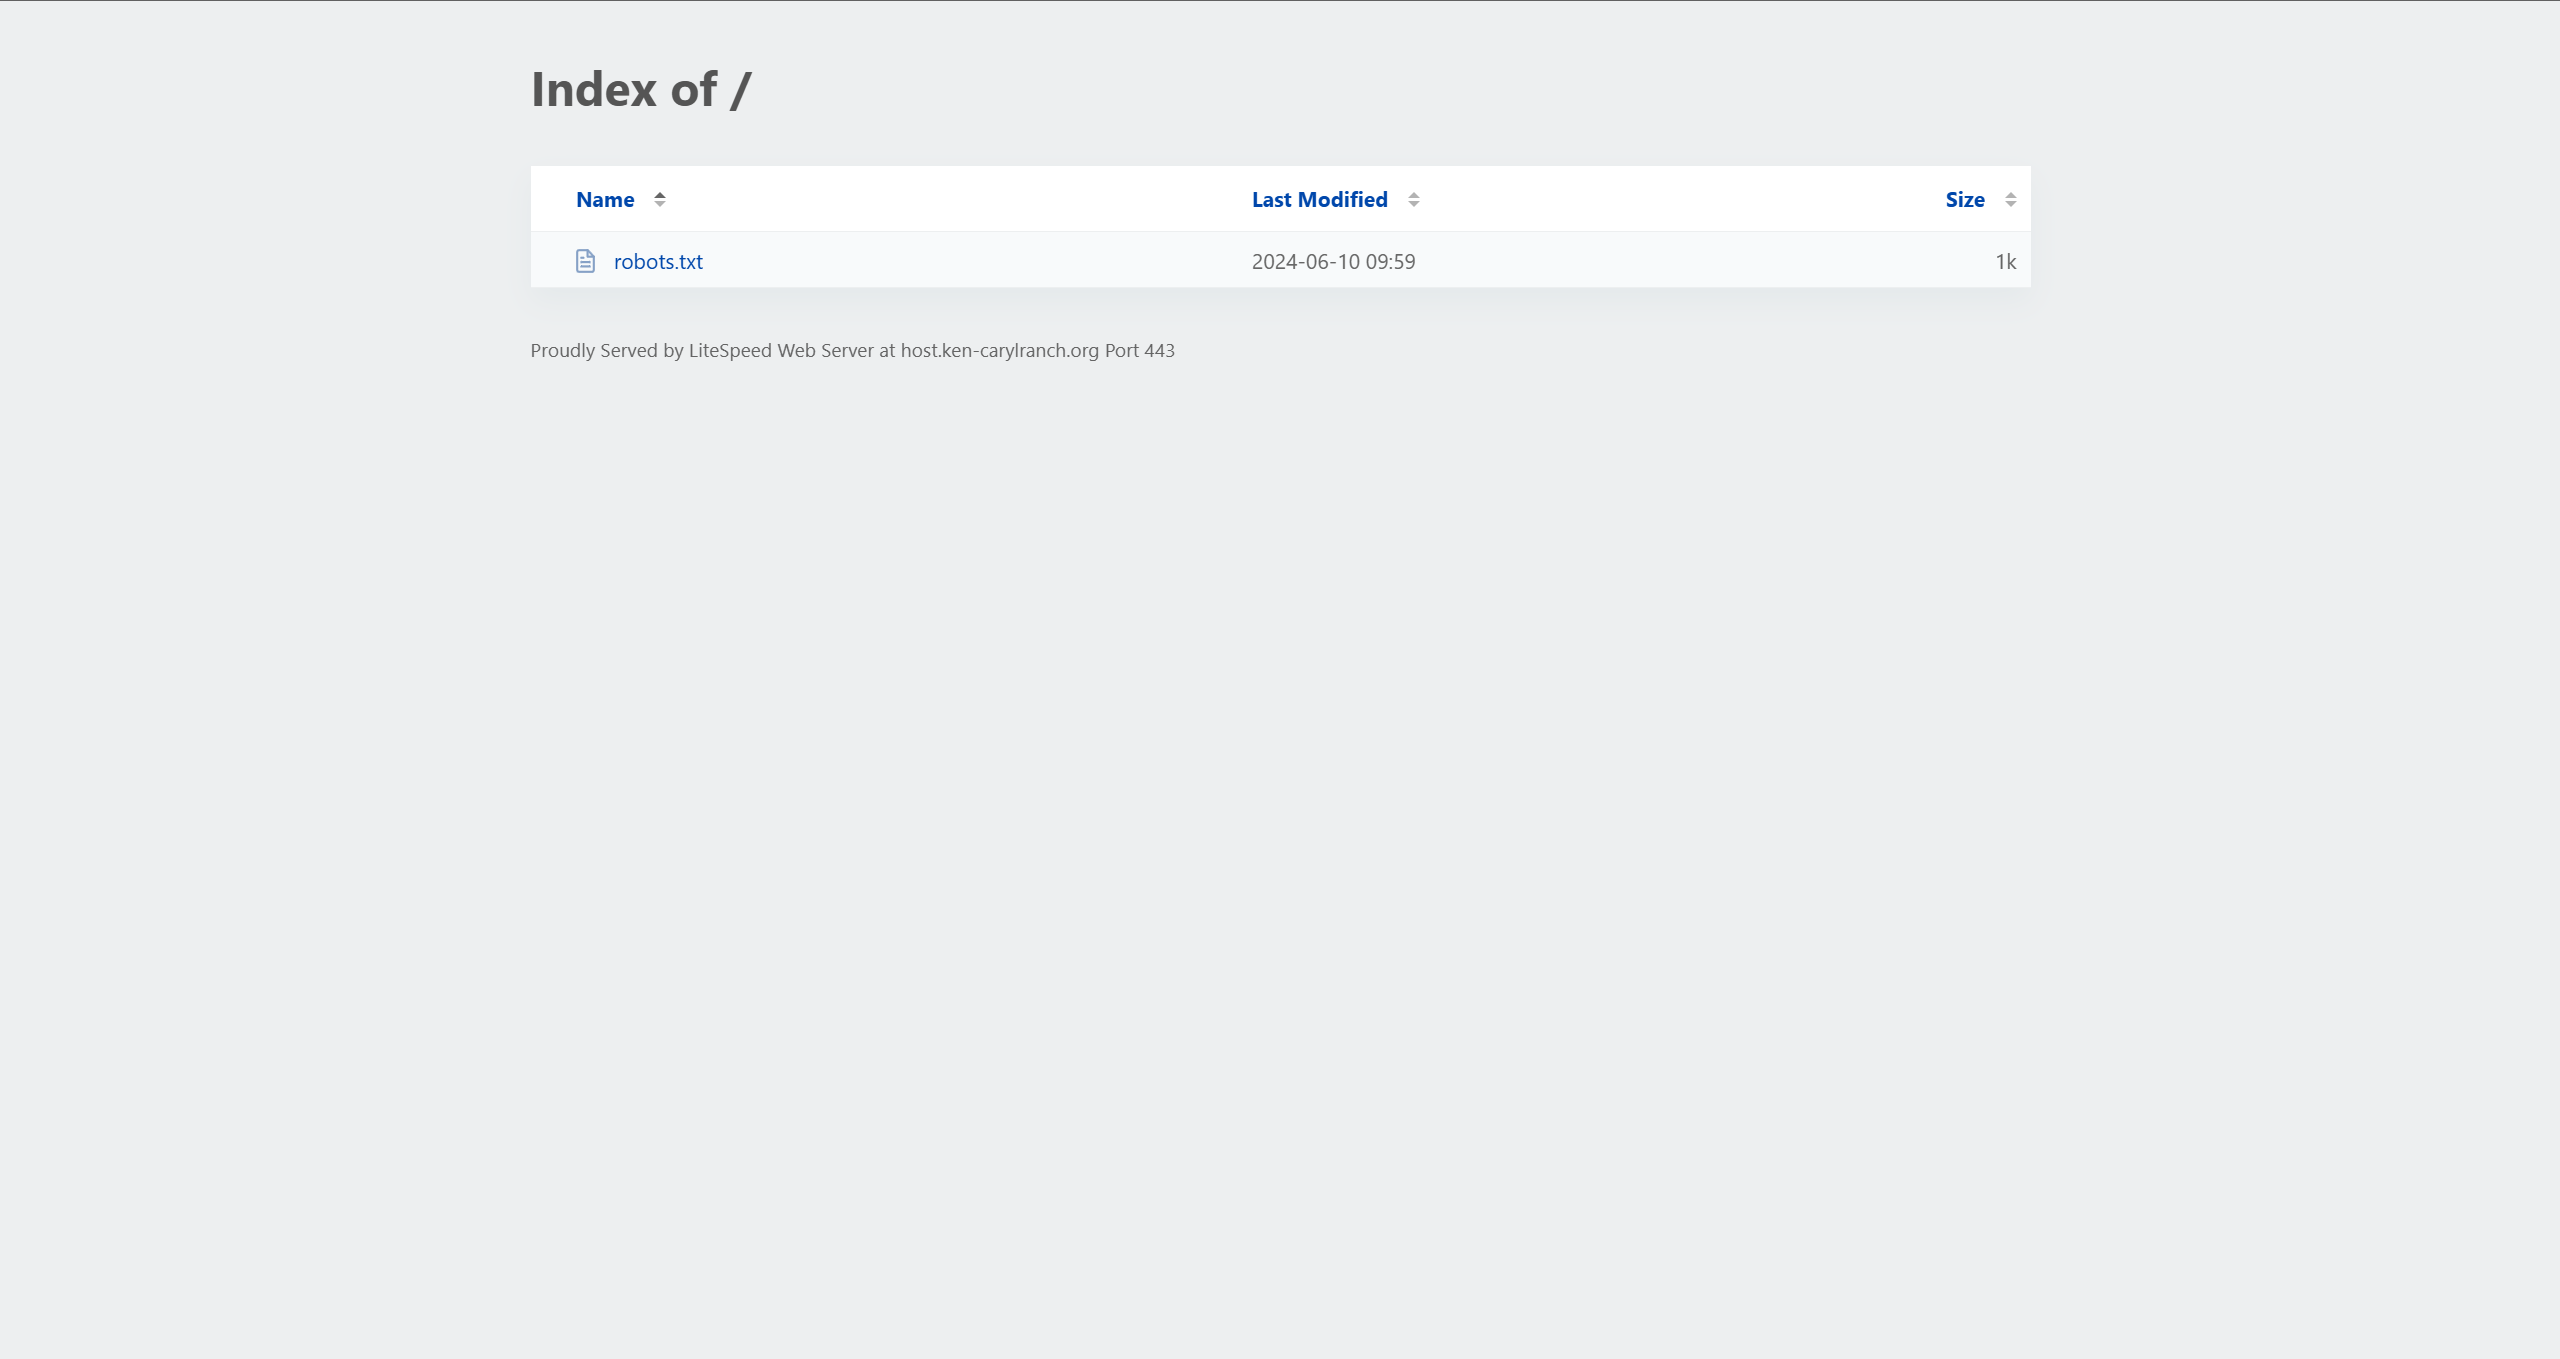This screenshot has height=1359, width=2560.
Task: Click the Proudly Served footer text
Action: 594,350
